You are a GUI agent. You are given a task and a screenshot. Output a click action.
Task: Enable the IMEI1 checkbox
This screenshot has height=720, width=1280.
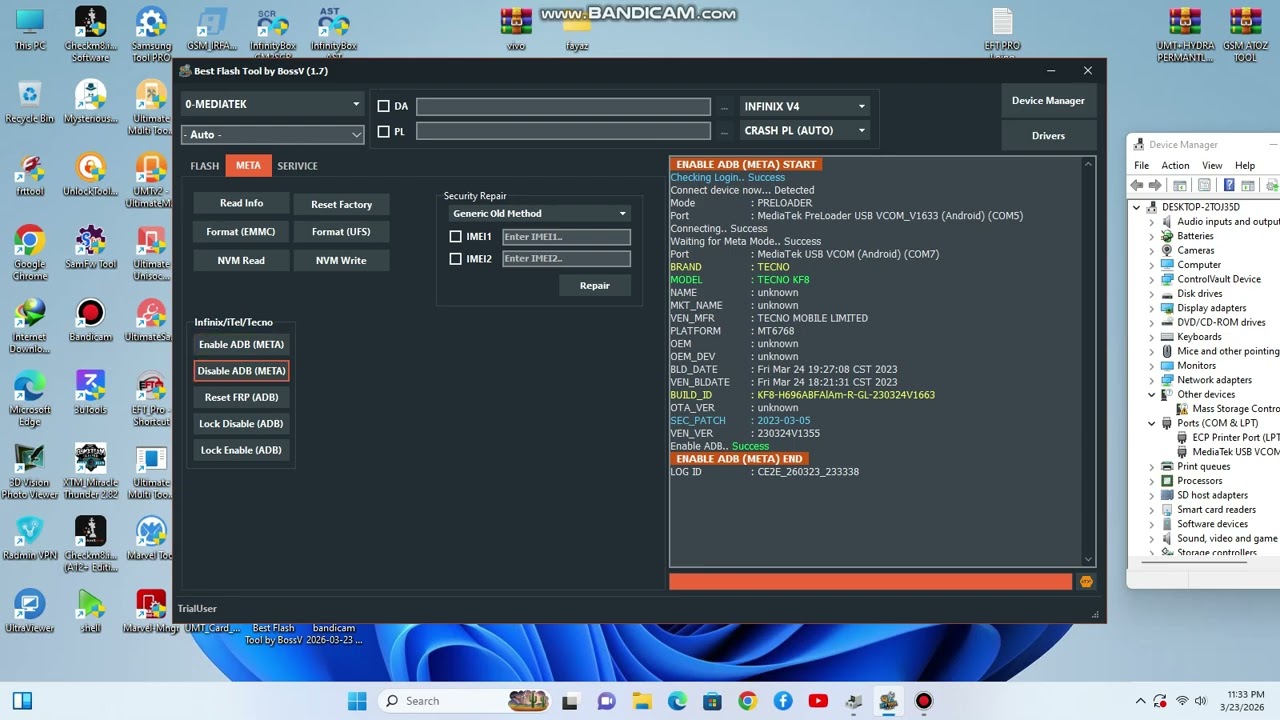tap(456, 237)
